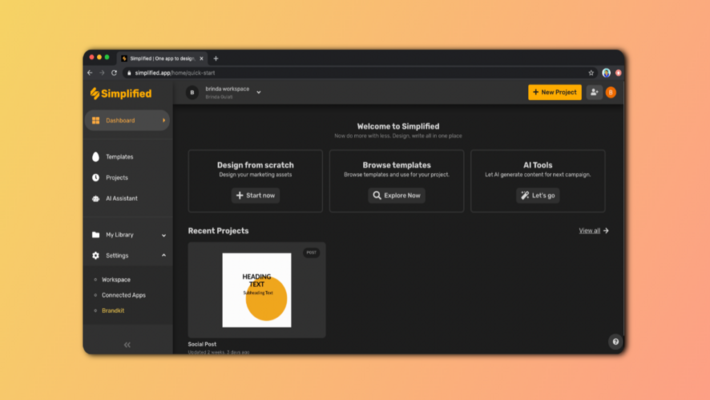
Task: Click the Browse templates heading
Action: (397, 165)
